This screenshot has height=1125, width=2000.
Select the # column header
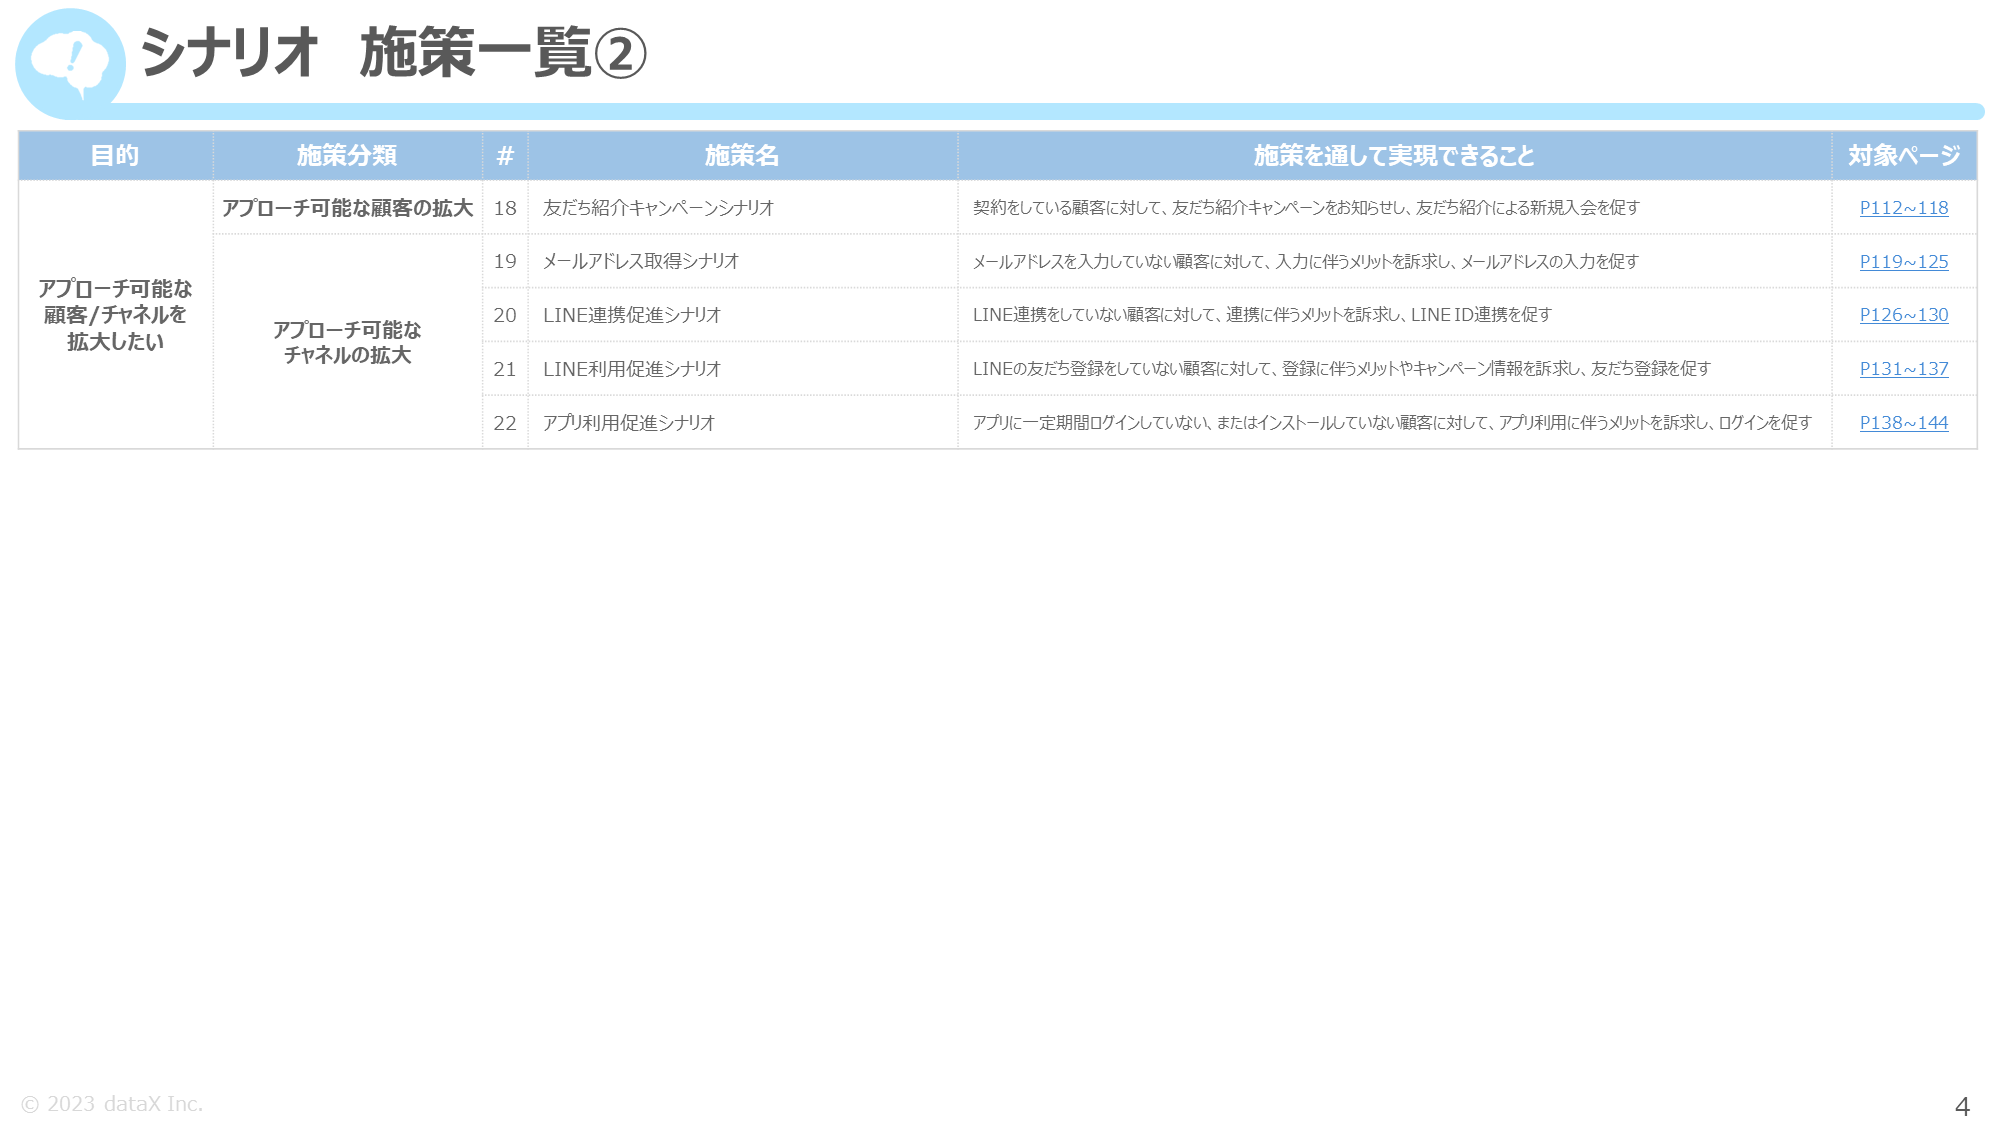tap(505, 156)
